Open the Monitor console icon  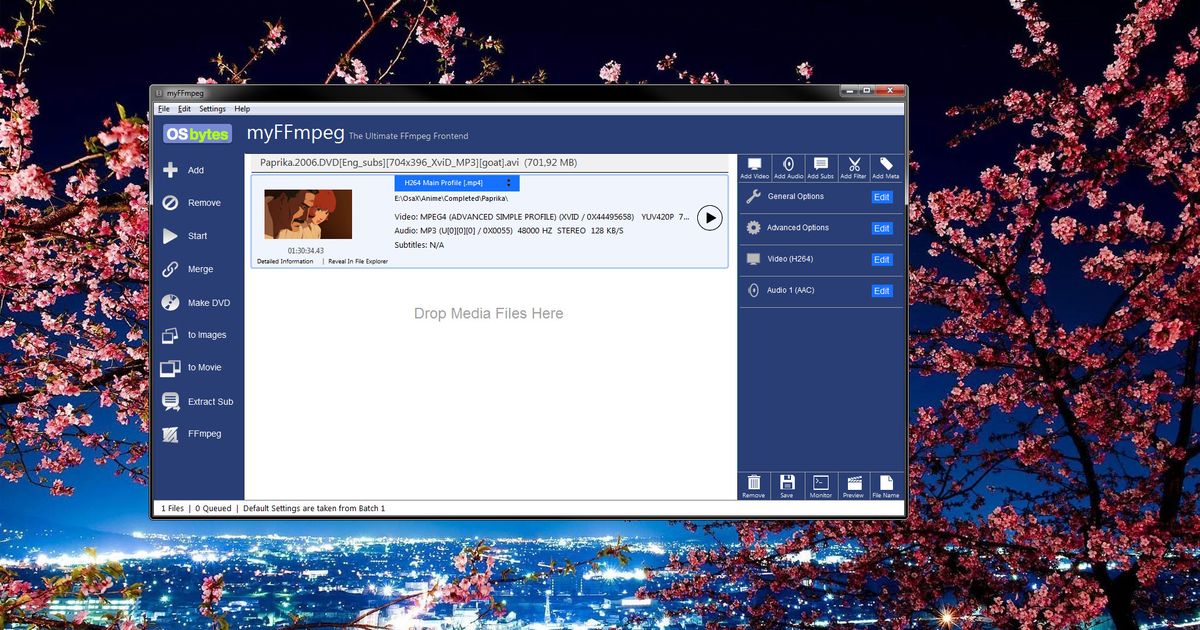click(820, 486)
